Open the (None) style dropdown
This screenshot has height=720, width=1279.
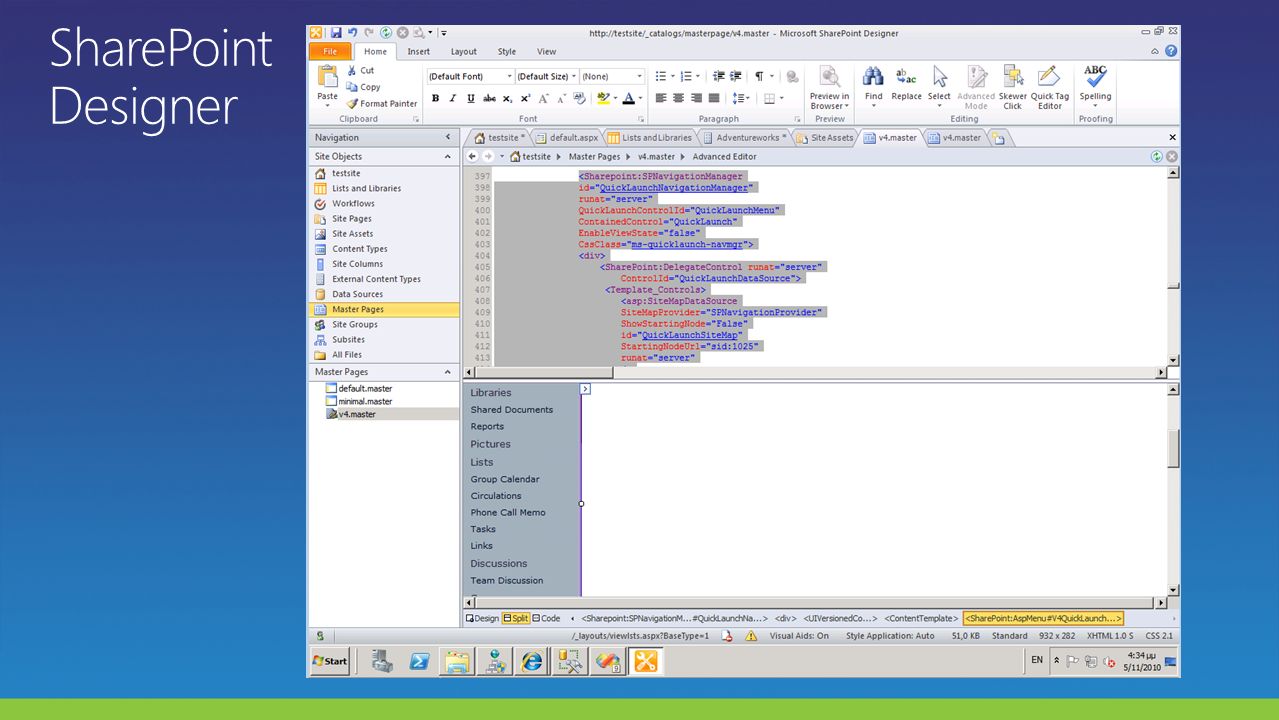click(640, 76)
